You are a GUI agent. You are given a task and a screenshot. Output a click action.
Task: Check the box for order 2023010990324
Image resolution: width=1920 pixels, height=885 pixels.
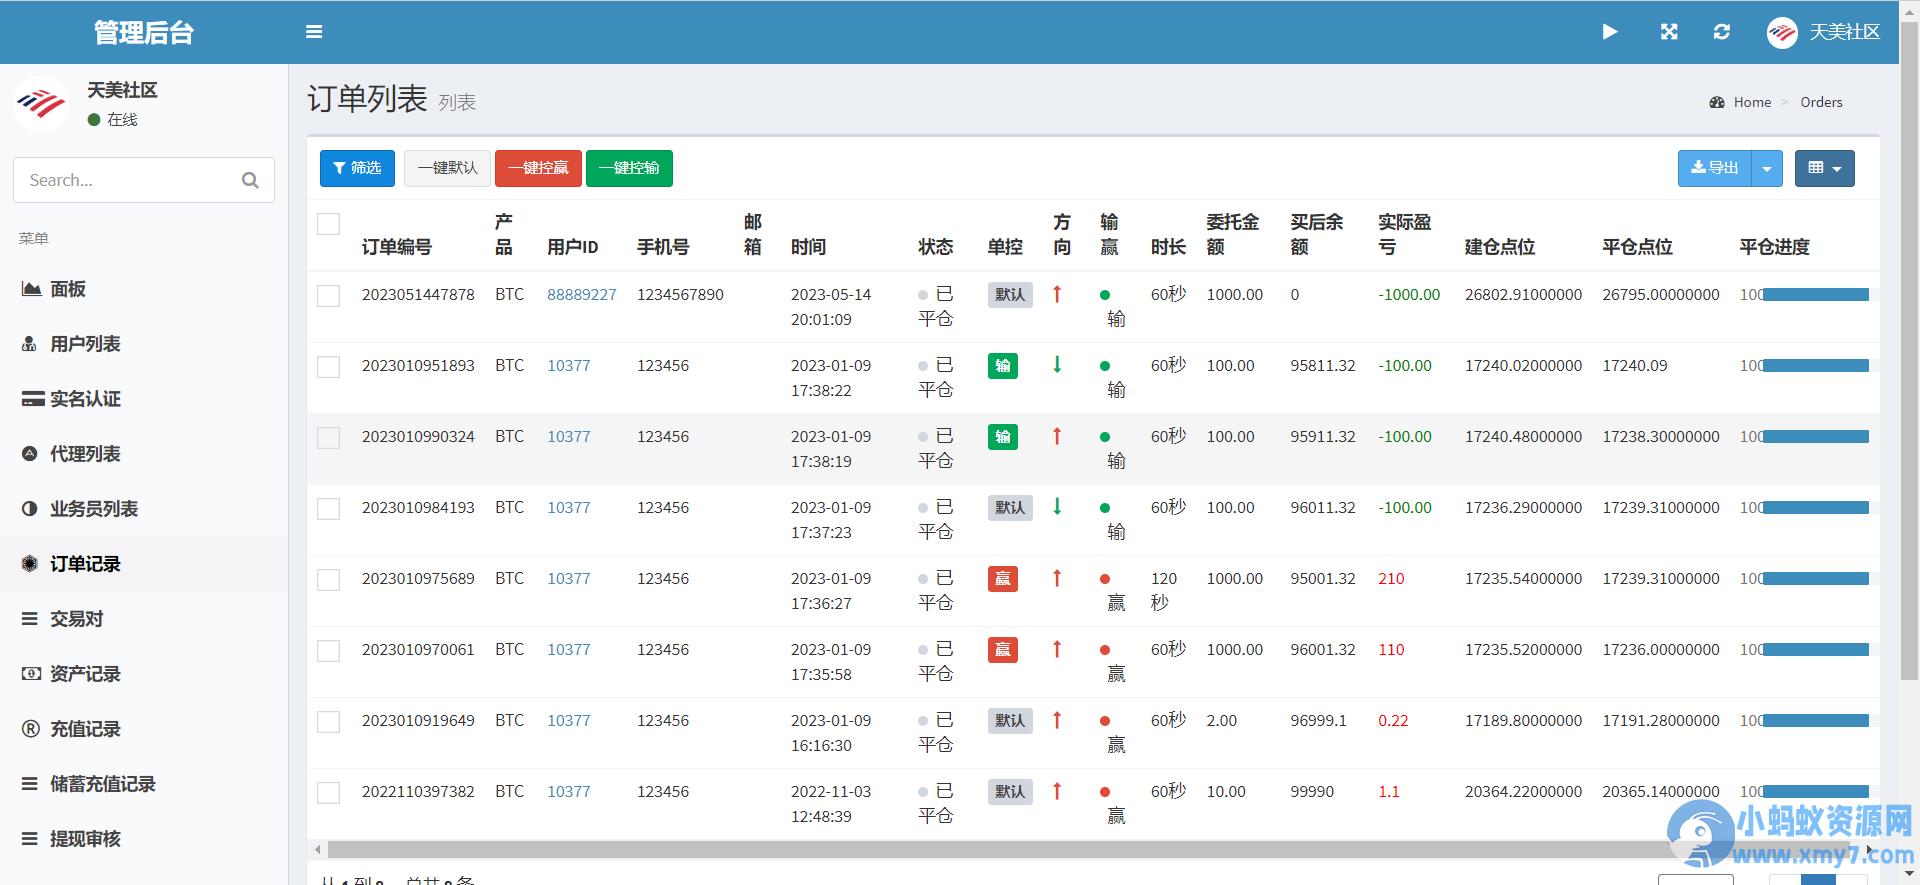[328, 438]
